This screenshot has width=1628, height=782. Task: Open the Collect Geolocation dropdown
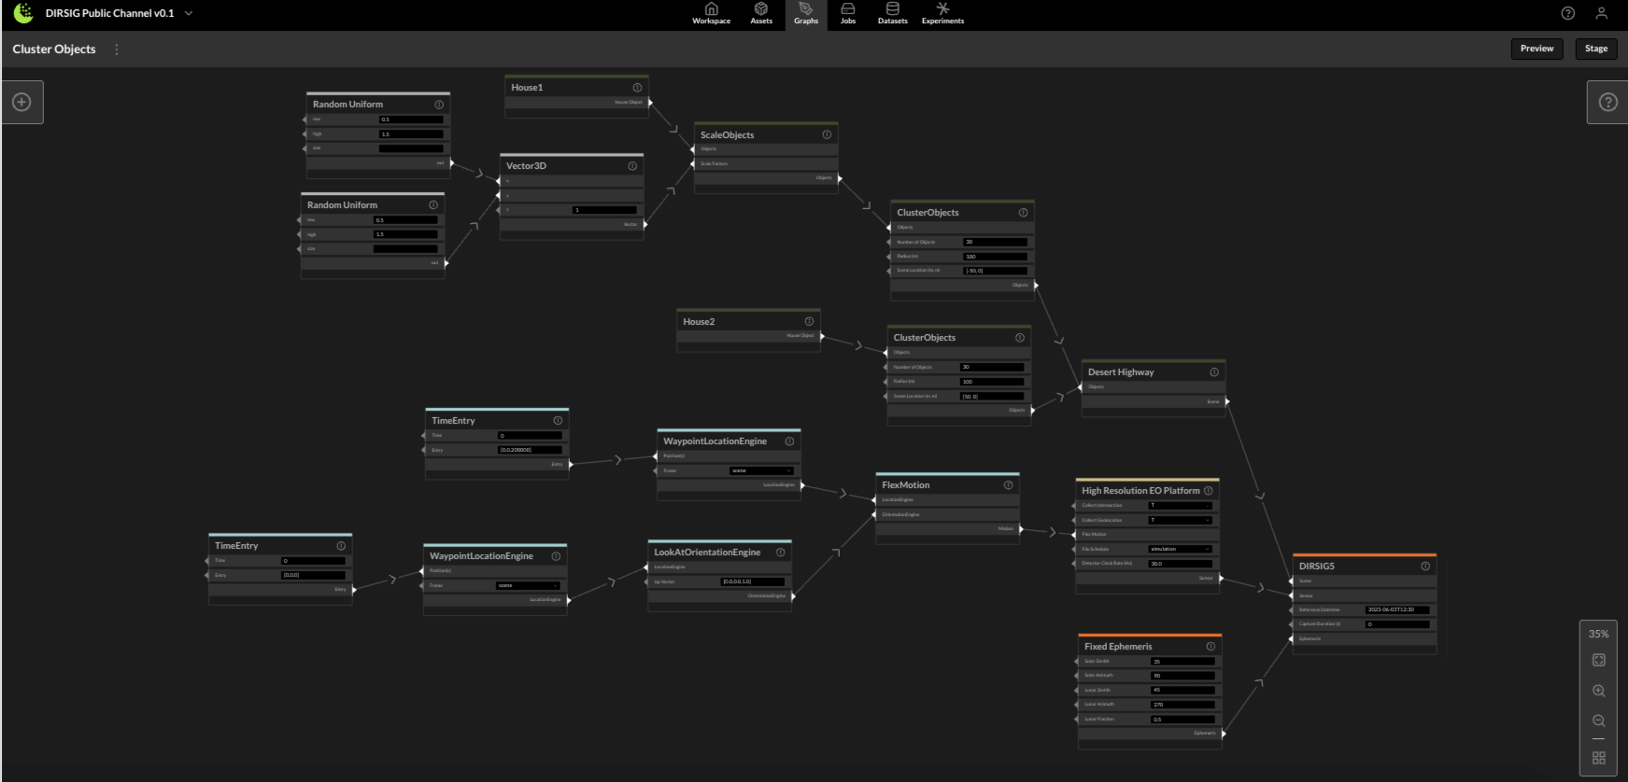(1180, 520)
